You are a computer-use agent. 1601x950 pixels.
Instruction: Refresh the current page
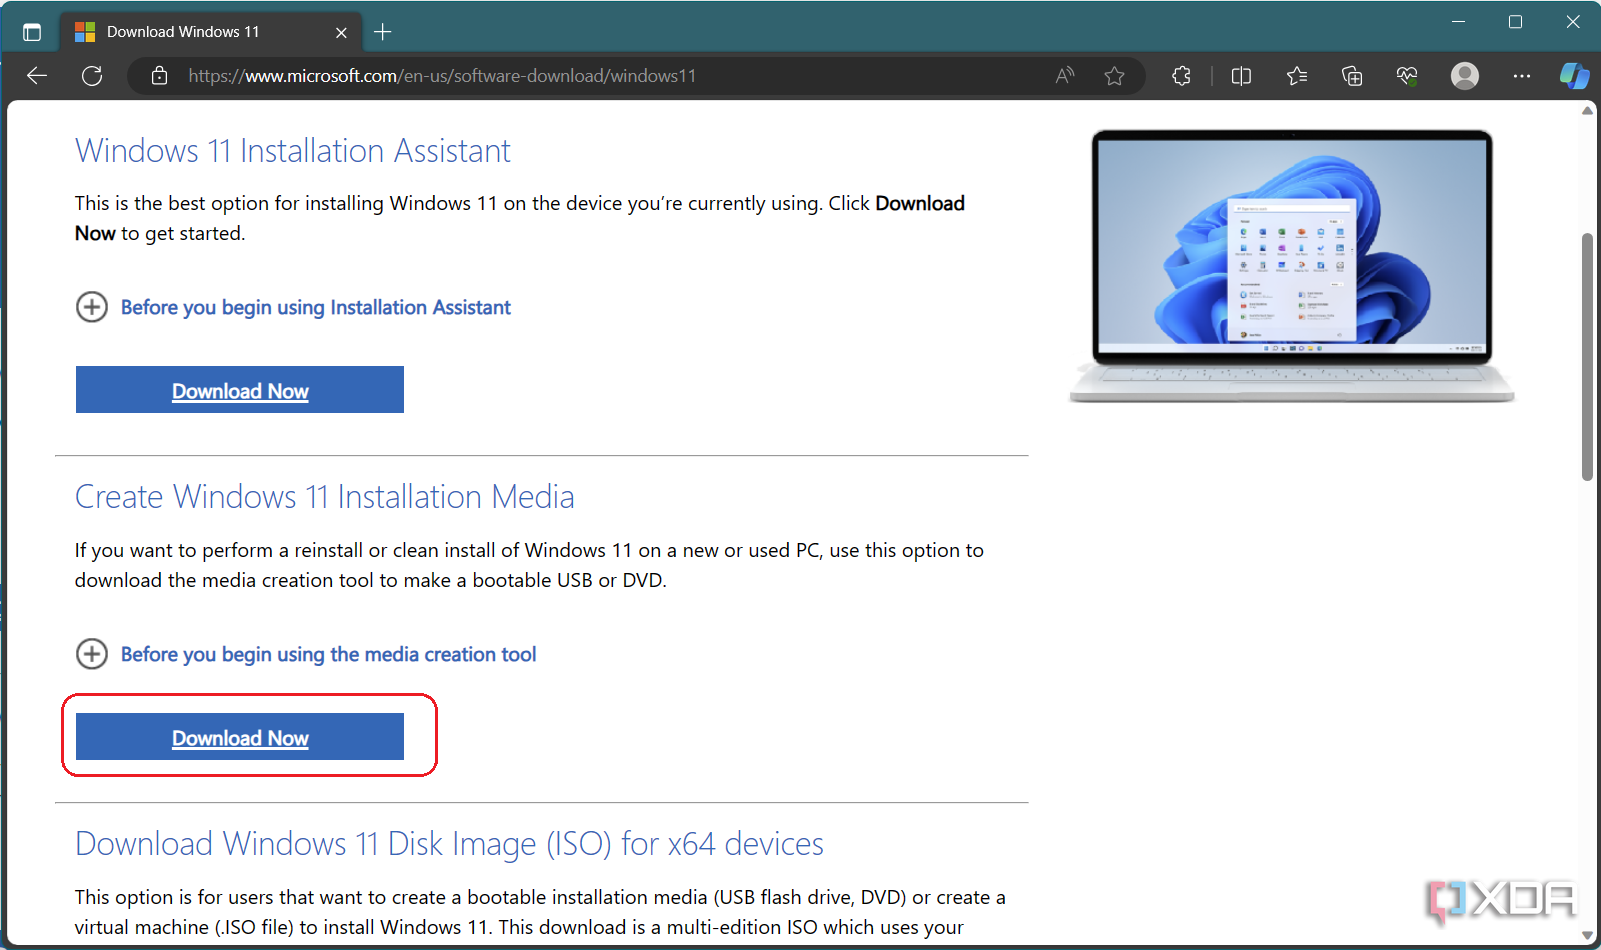tap(92, 76)
